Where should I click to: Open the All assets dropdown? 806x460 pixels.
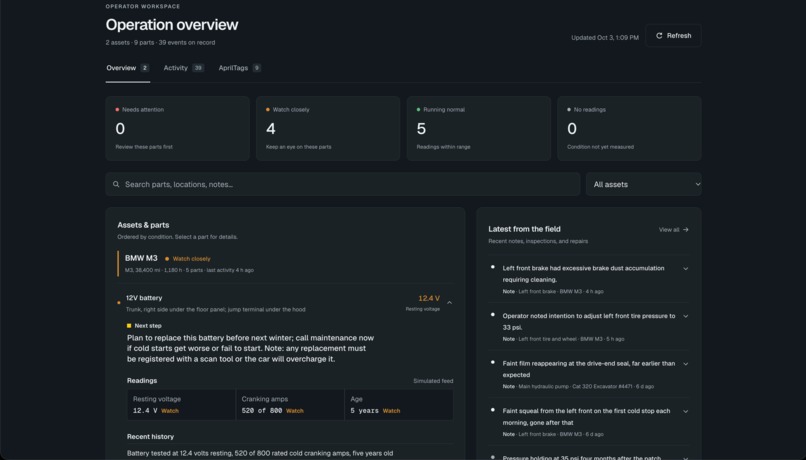pos(644,185)
